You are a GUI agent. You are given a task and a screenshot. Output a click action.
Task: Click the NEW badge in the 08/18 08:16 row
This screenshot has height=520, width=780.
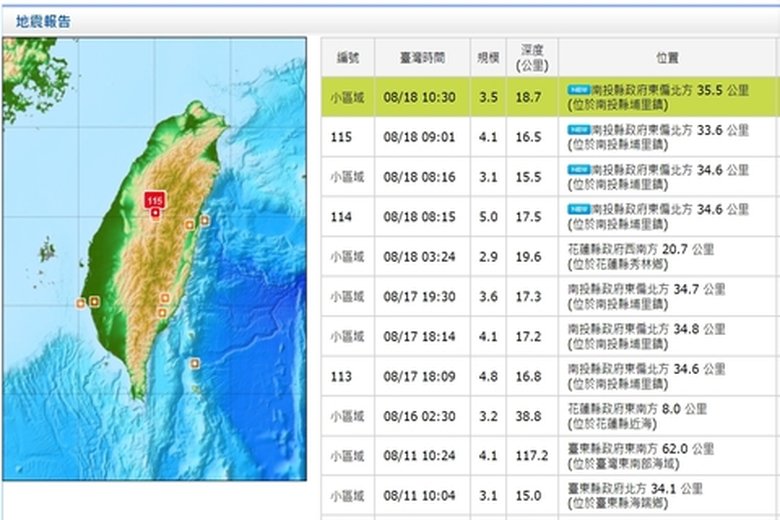[579, 170]
